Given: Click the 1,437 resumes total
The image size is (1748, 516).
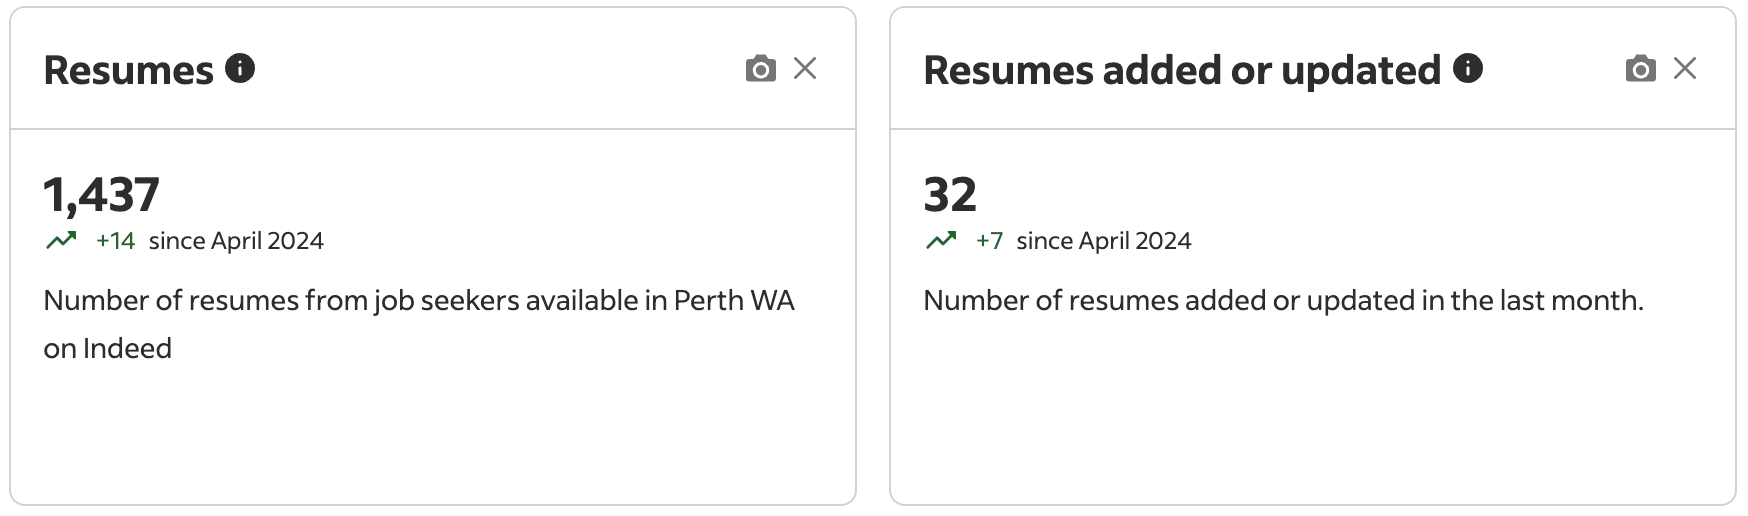Looking at the screenshot, I should point(101,195).
